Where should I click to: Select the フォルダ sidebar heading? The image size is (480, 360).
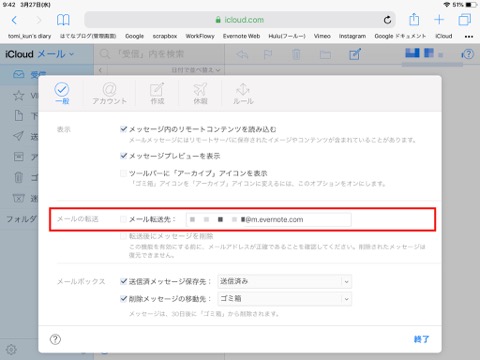(x=21, y=219)
